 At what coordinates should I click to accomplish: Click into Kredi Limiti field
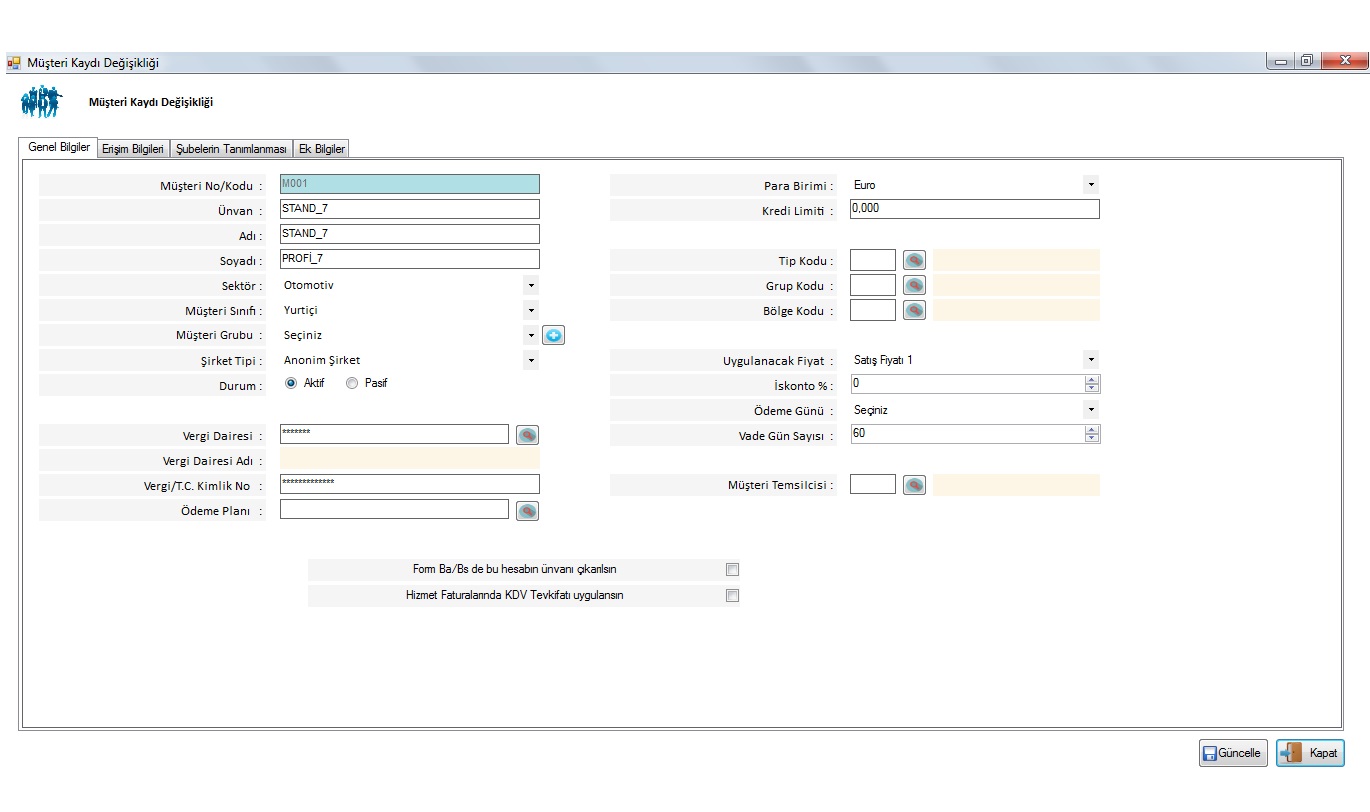975,209
